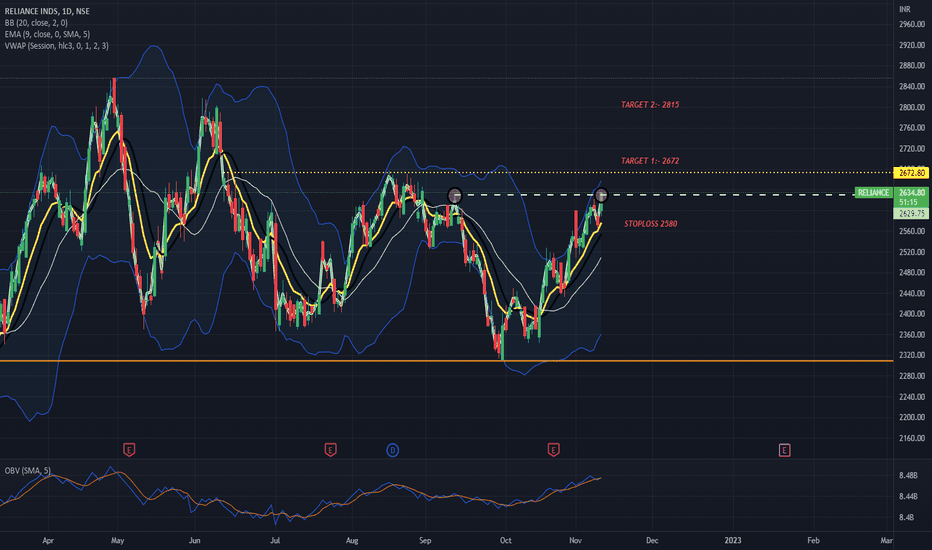Click the May label on the time axis
Viewport: 932px width, 550px height.
coord(117,540)
